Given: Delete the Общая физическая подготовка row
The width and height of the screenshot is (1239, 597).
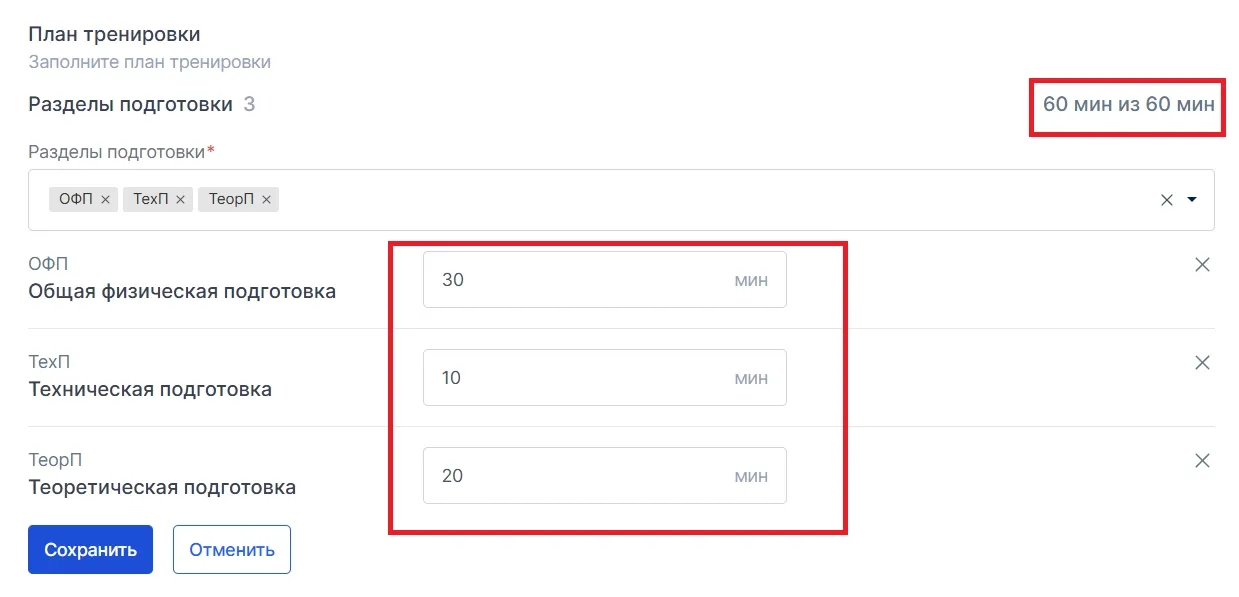Looking at the screenshot, I should pos(1203,265).
